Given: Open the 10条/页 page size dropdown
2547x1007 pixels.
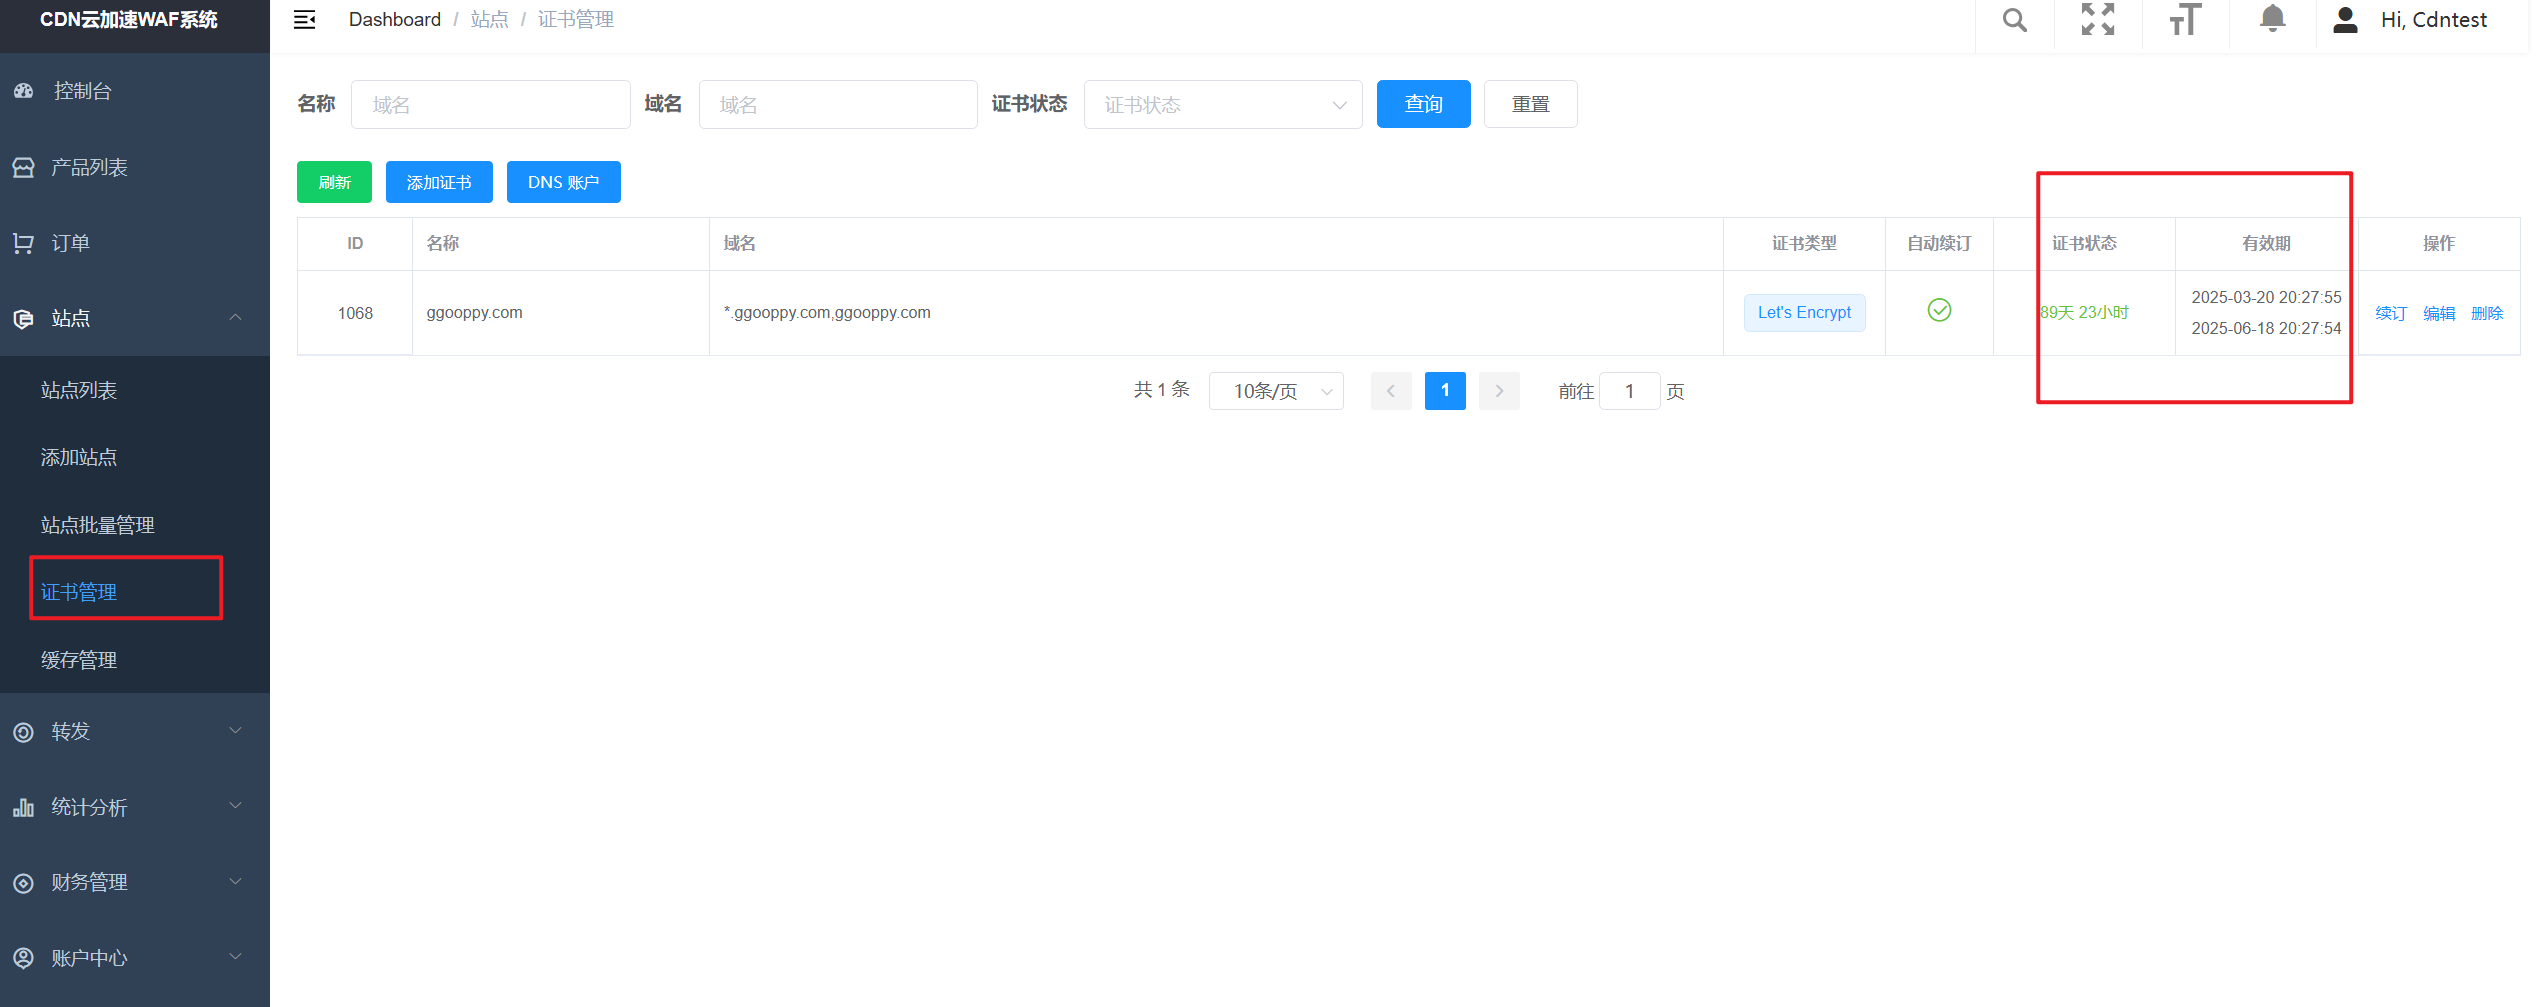Looking at the screenshot, I should tap(1275, 391).
